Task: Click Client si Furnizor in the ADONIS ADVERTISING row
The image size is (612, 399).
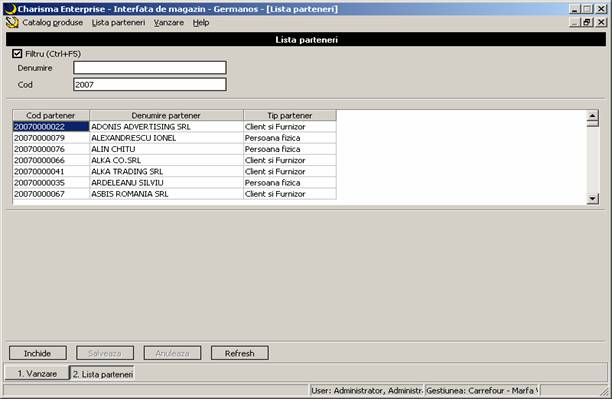Action: point(290,126)
